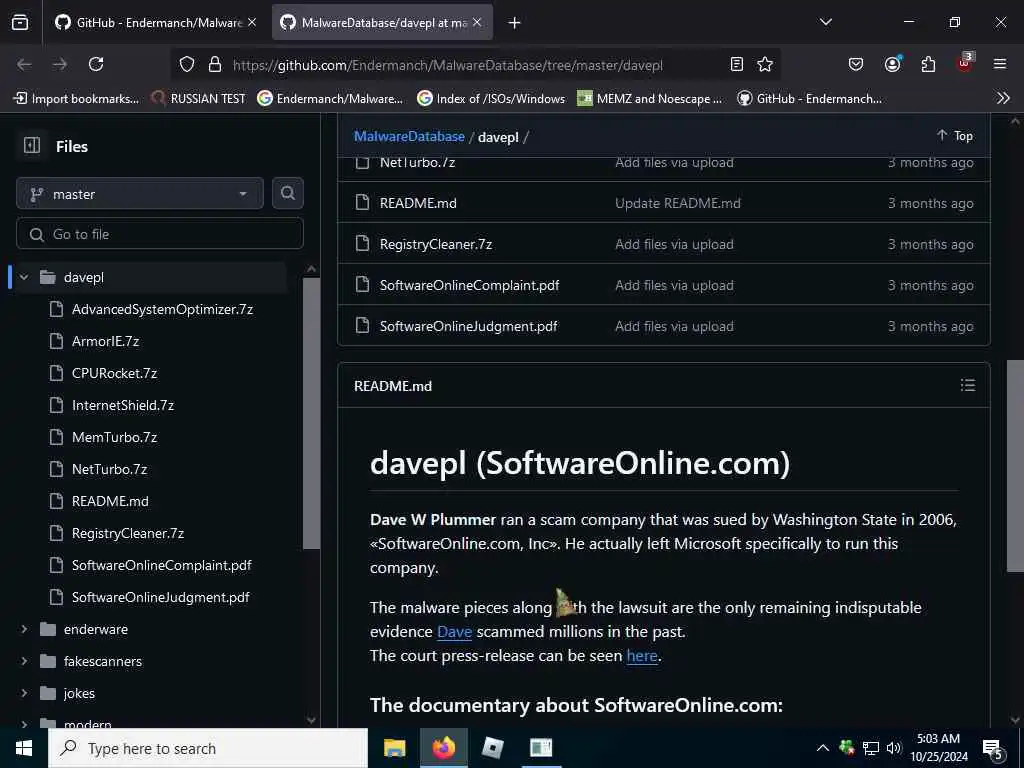Reload the current page

(x=96, y=64)
